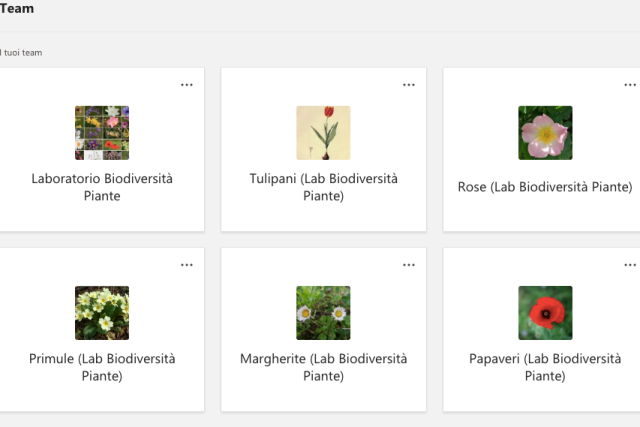Image resolution: width=640 pixels, height=427 pixels.
Task: Select the red poppy team picture
Action: 545,313
